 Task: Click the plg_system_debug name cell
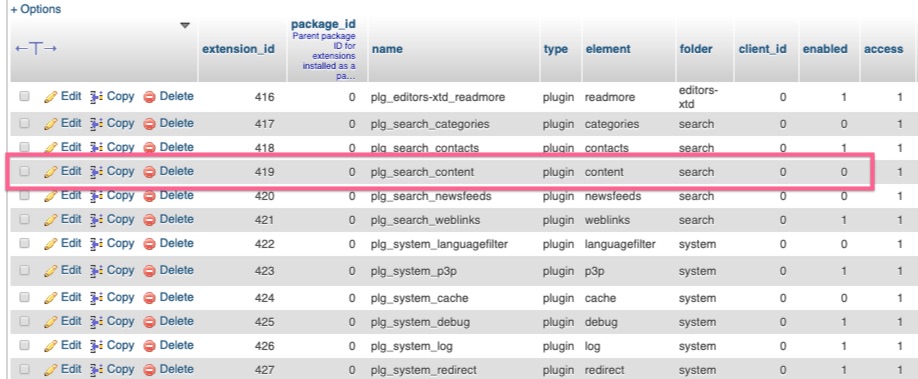(420, 322)
